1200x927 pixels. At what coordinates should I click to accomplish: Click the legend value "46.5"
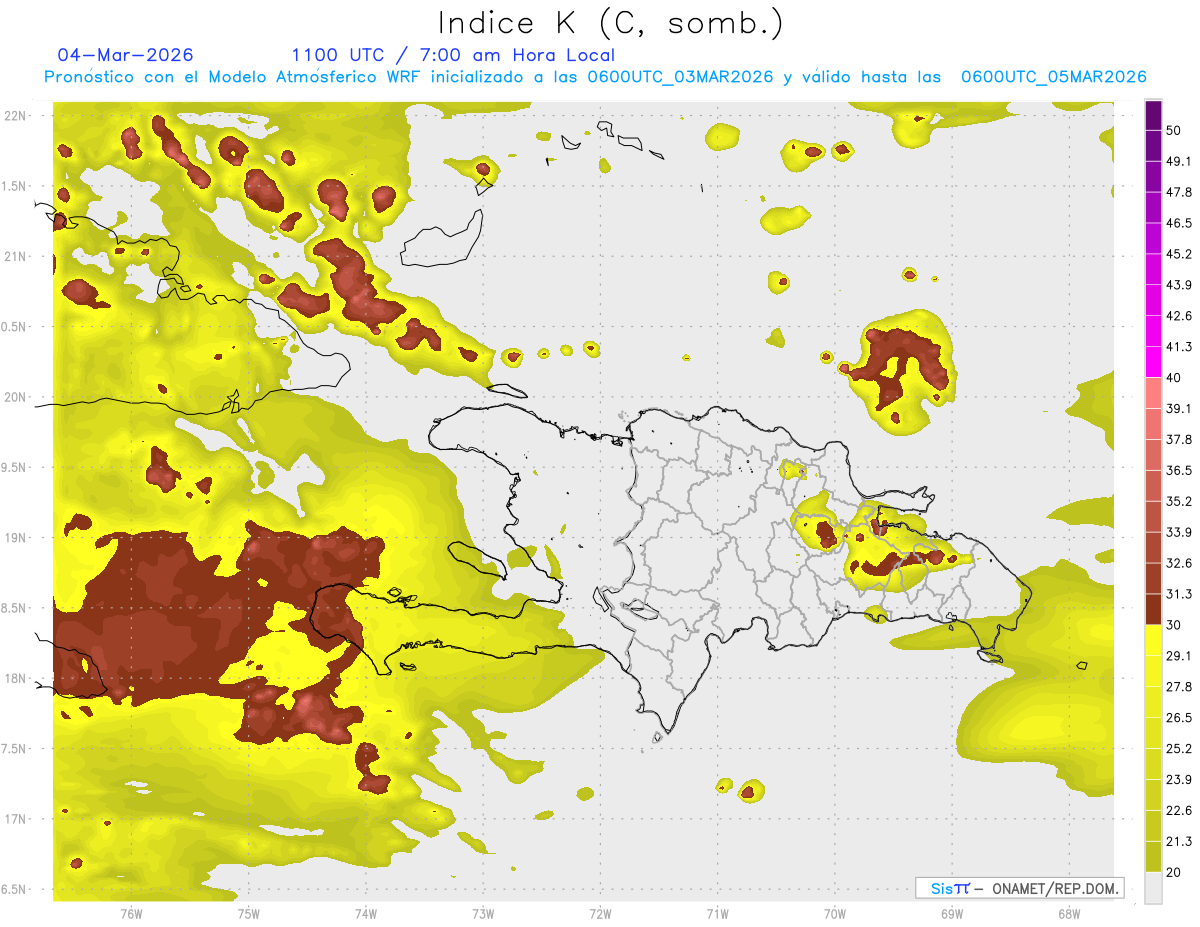point(1179,223)
